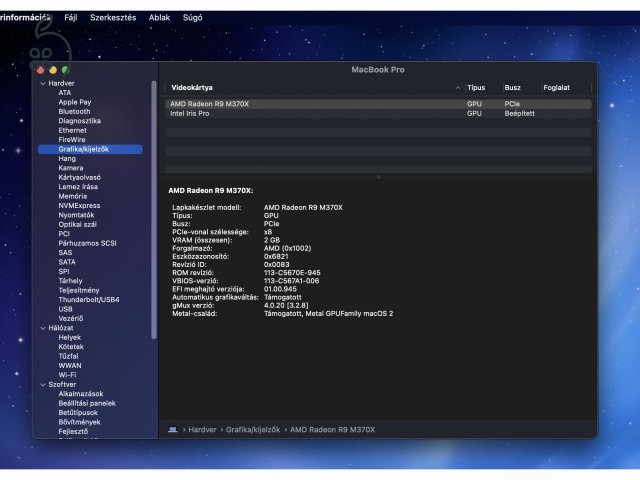Select SAS in the sidebar
Viewport: 640px width, 480px height.
pyautogui.click(x=65, y=253)
